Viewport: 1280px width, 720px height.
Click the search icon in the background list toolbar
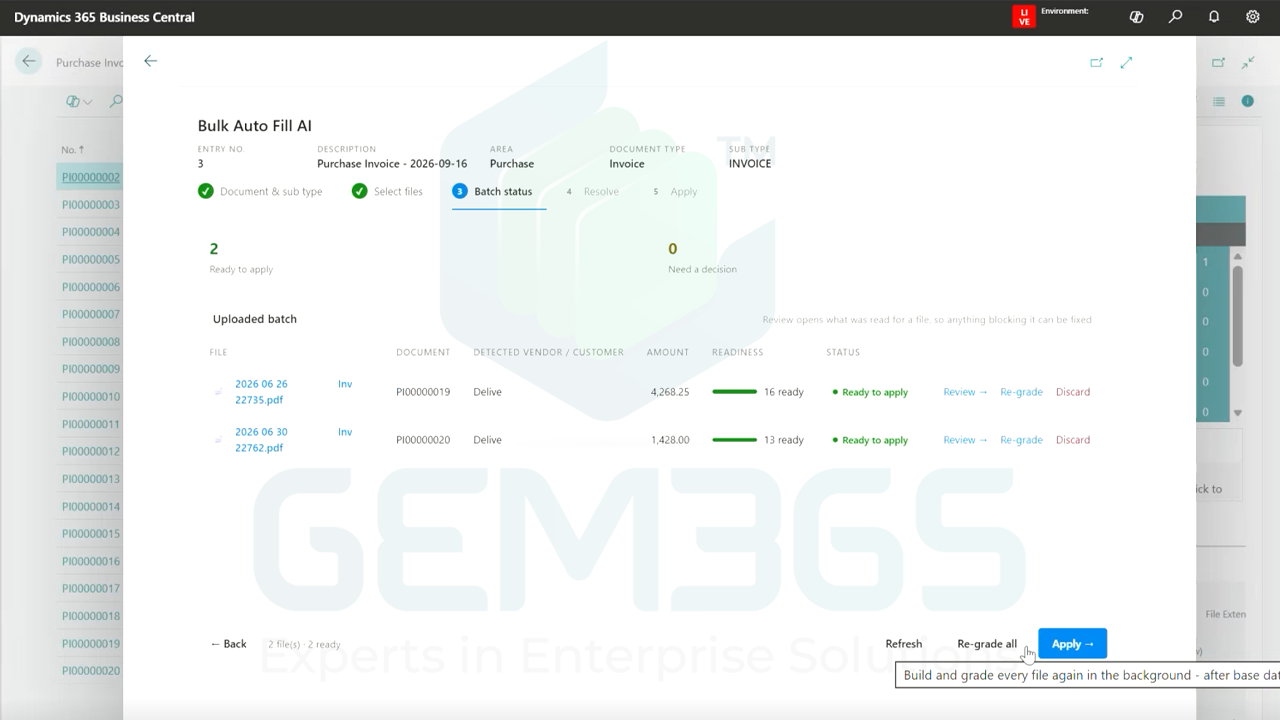116,101
